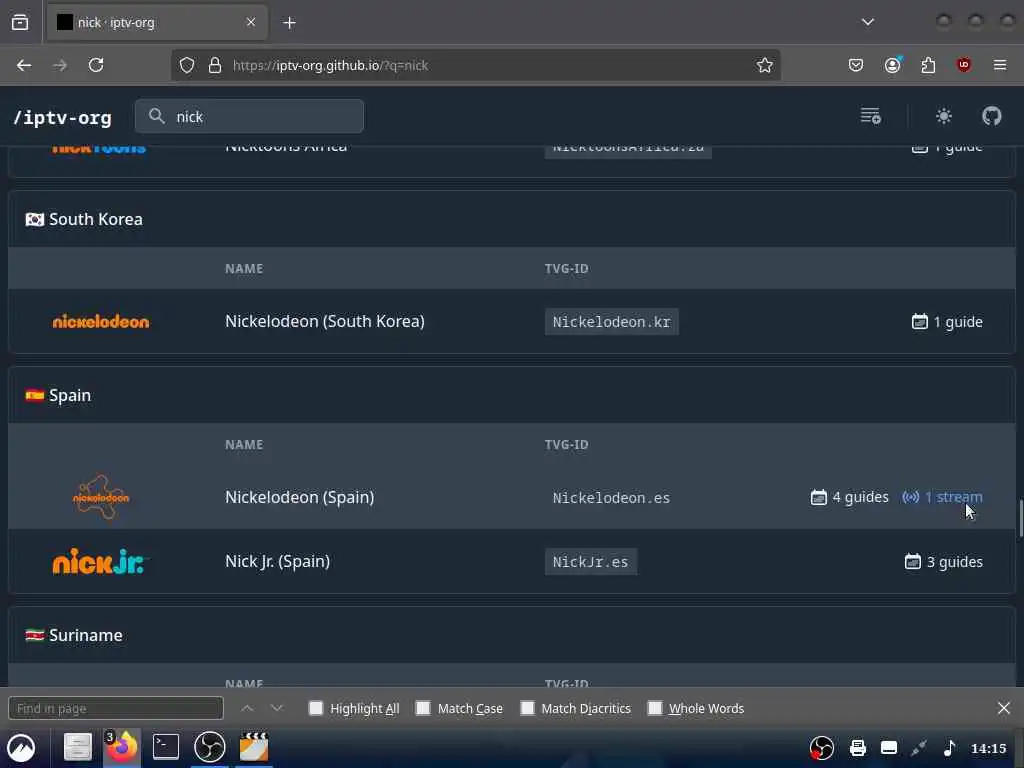This screenshot has height=768, width=1024.
Task: Open the file manager taskbar icon
Action: click(x=78, y=747)
